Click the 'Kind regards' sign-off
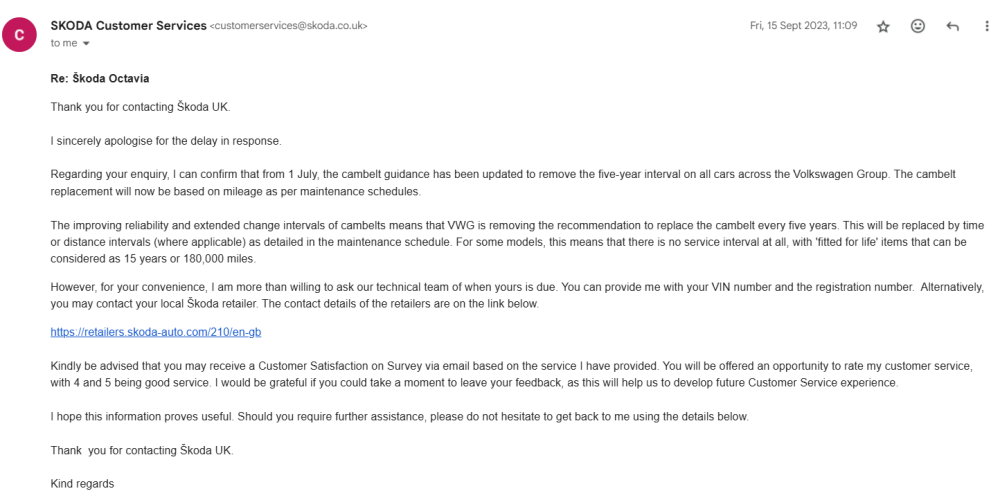Screen dimensions: 1000x491 click(82, 483)
